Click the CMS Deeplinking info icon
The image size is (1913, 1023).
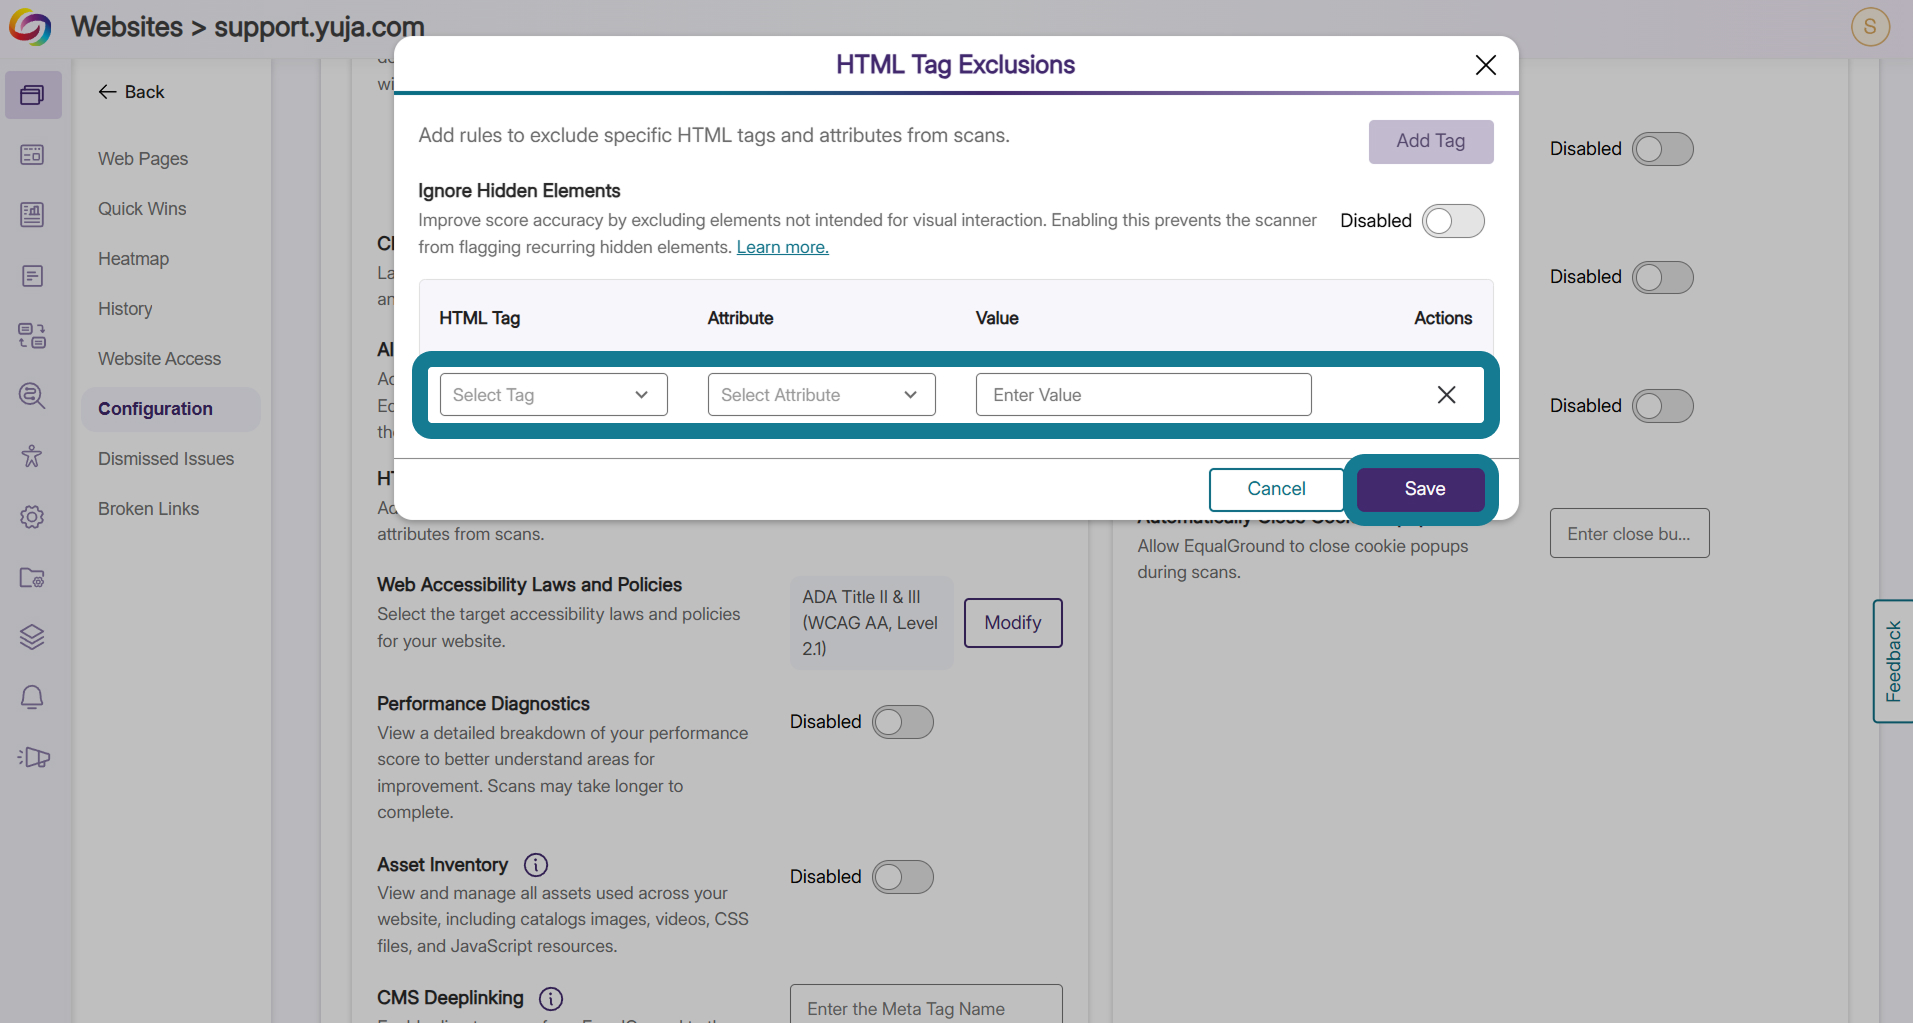tap(551, 999)
